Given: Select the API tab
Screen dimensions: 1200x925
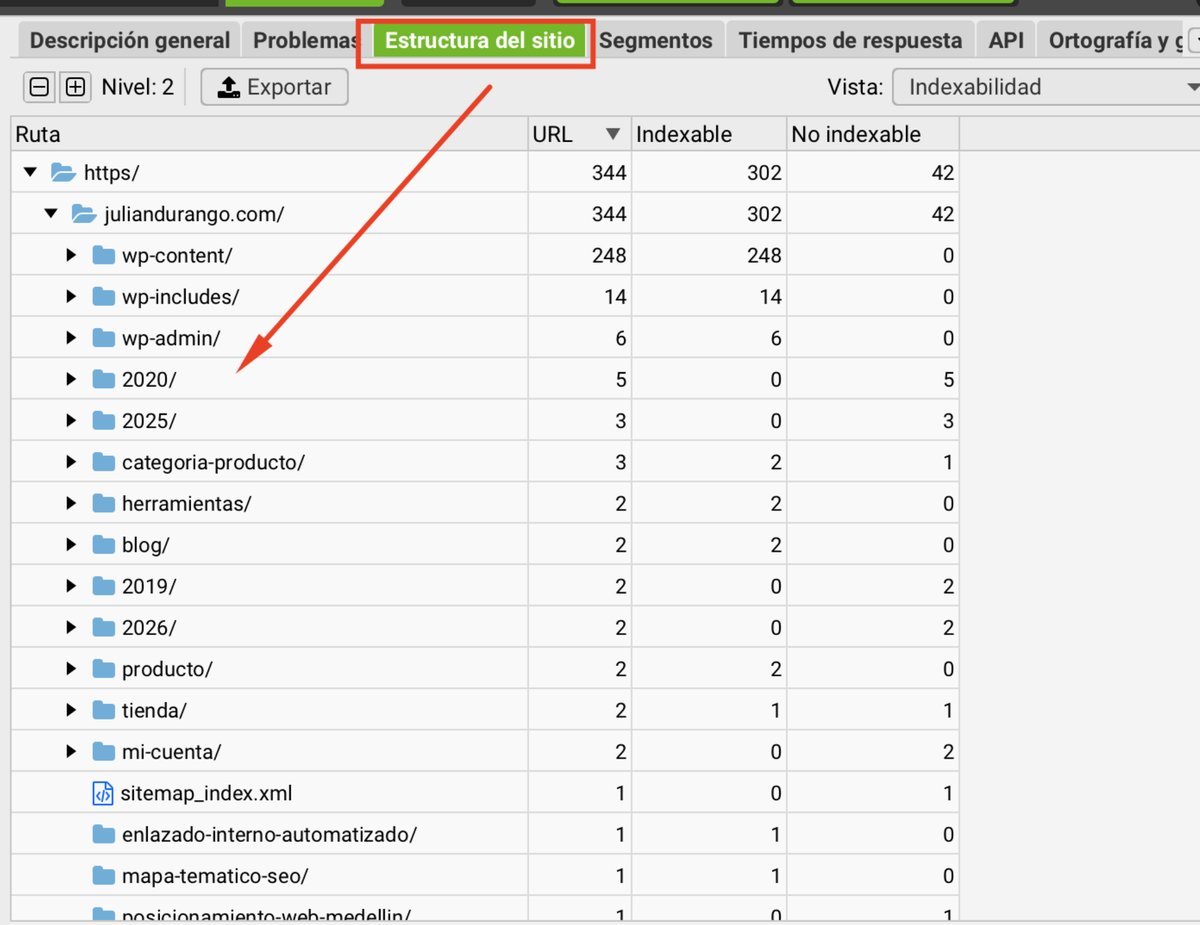Looking at the screenshot, I should (x=1006, y=39).
